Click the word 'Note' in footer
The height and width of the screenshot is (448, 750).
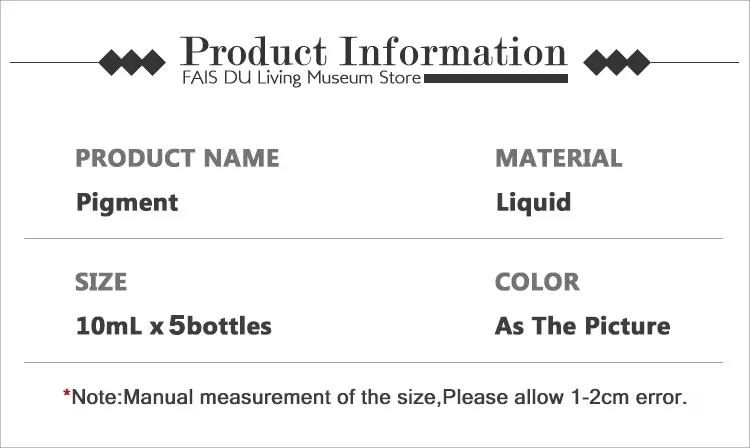point(95,398)
